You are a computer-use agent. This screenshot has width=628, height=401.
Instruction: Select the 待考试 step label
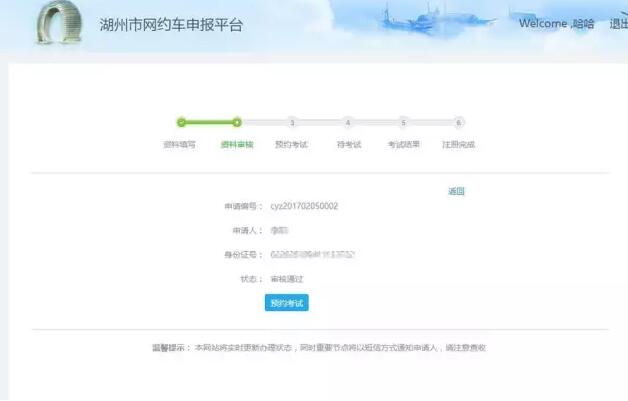(348, 145)
